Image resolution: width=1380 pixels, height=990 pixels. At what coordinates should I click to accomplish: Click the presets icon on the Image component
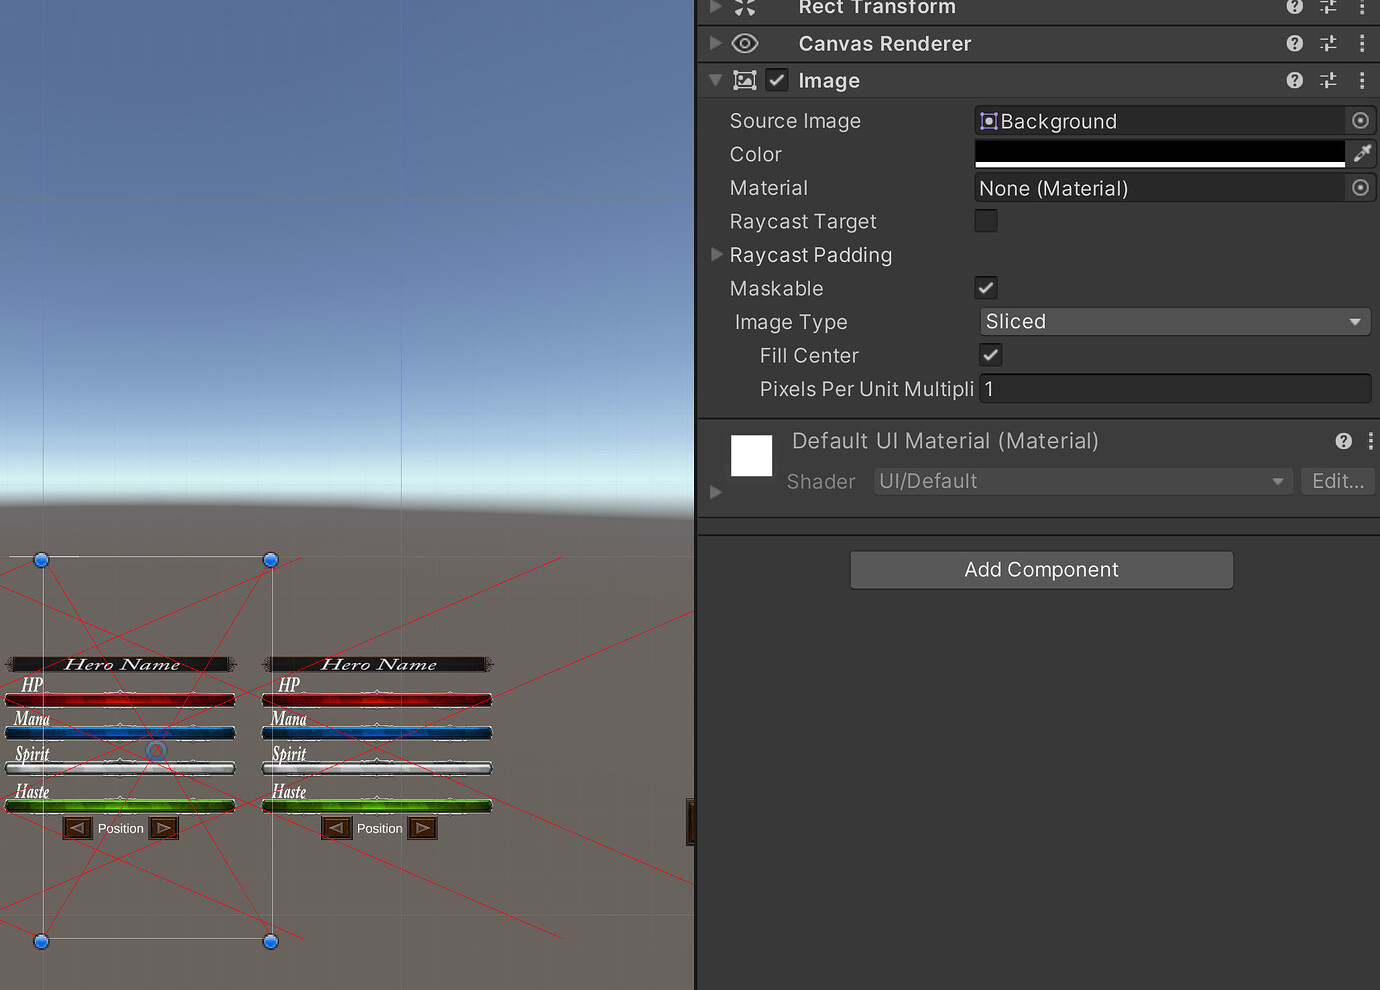pyautogui.click(x=1328, y=80)
